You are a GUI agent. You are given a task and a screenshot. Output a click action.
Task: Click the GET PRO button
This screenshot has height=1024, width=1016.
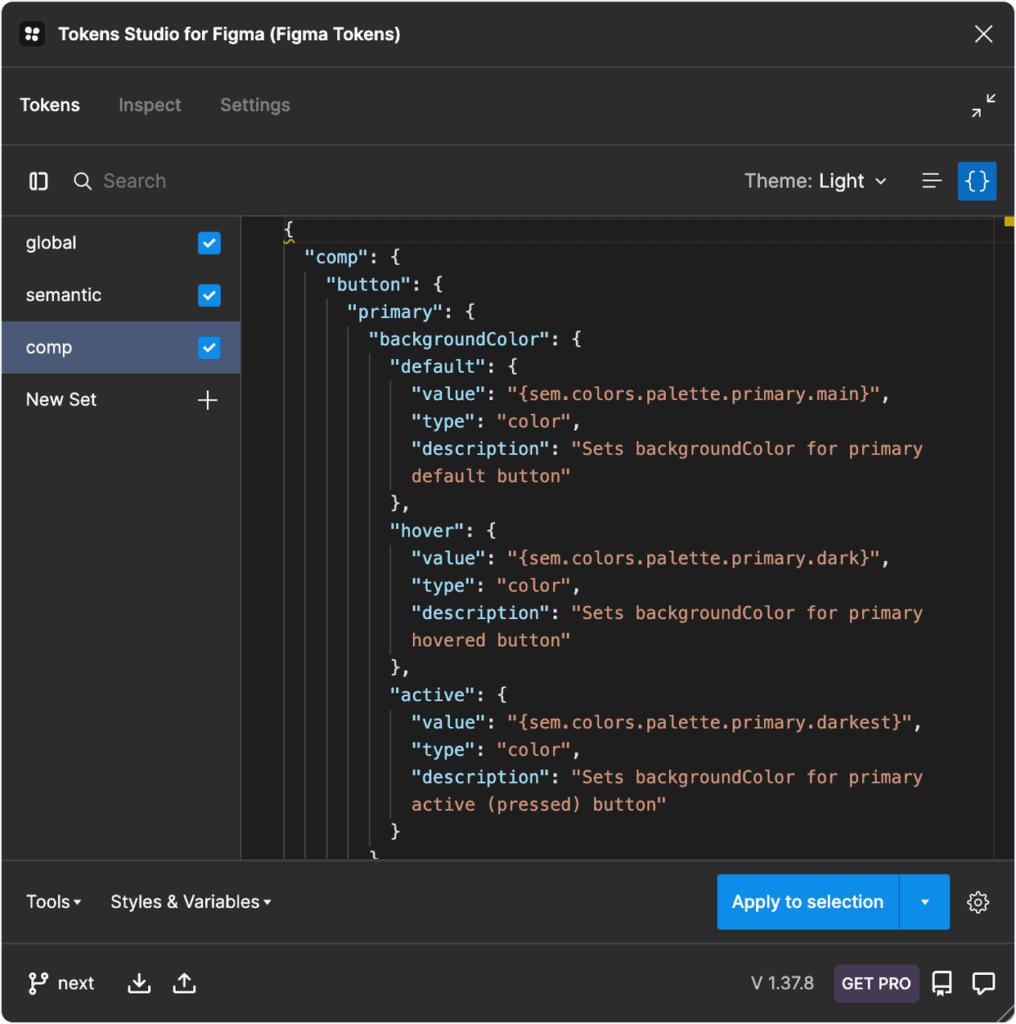[876, 984]
